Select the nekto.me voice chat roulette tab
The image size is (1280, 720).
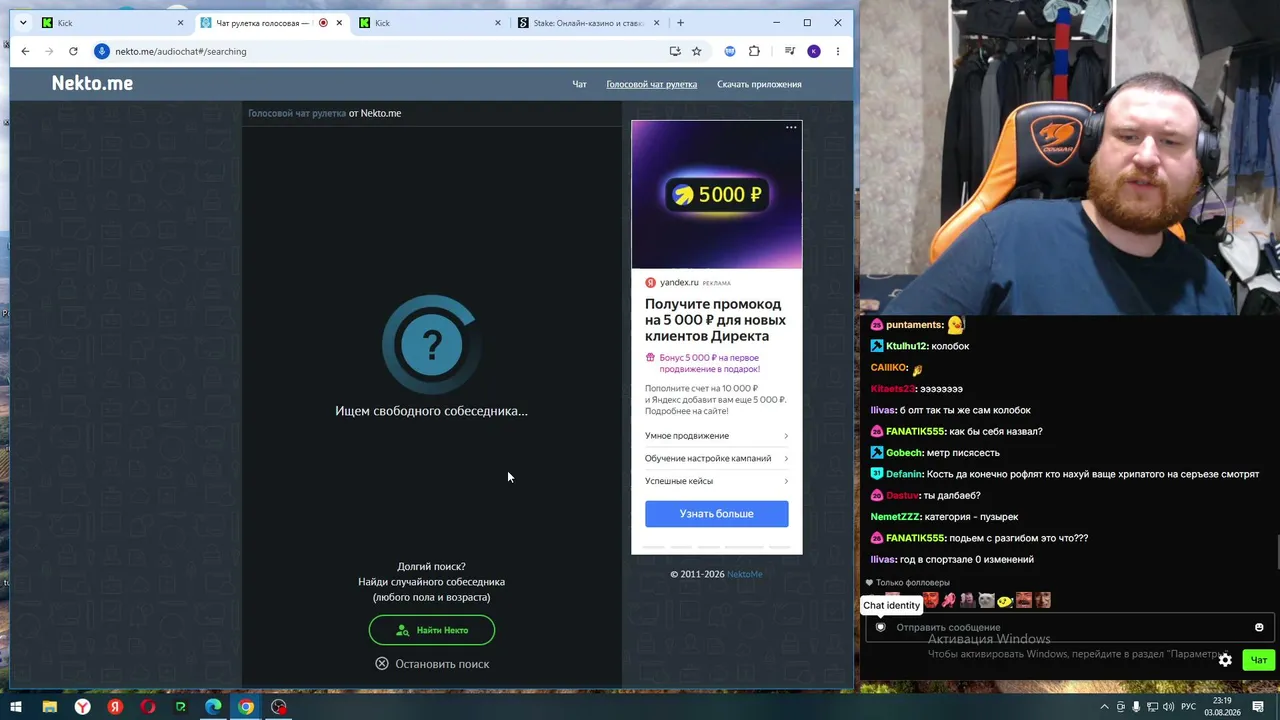click(270, 23)
